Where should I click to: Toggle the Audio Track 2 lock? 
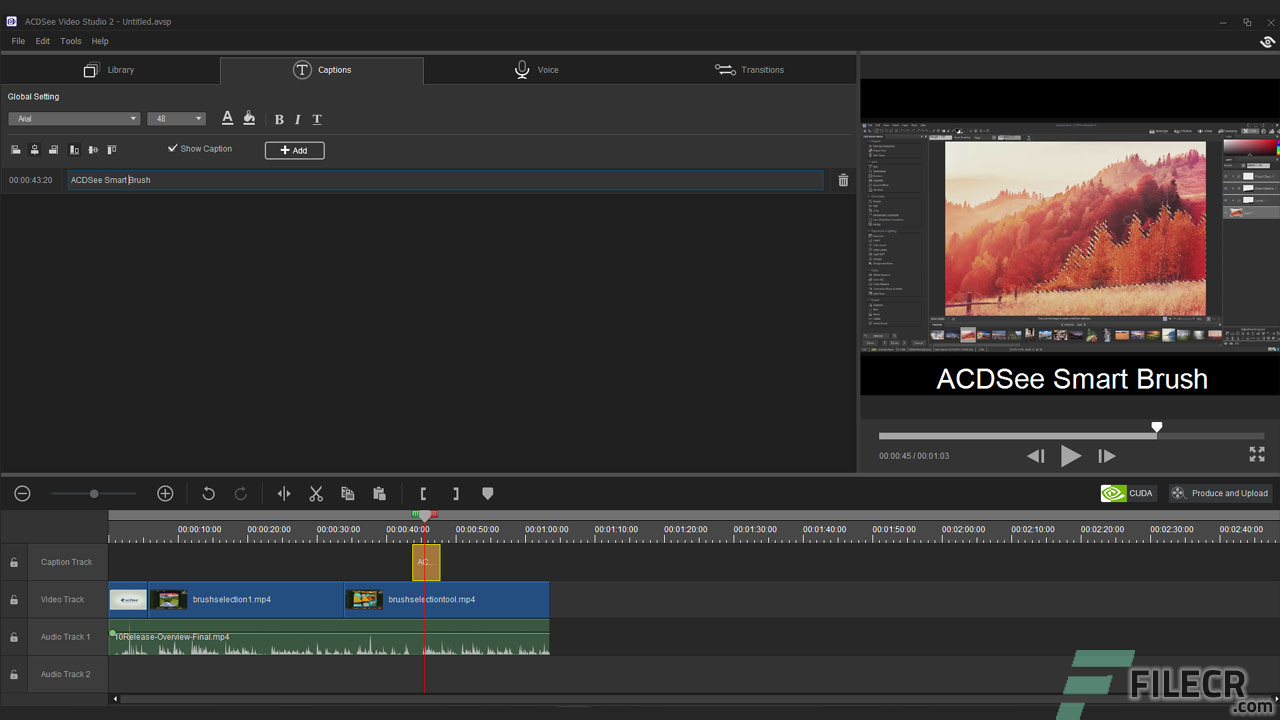coord(14,675)
